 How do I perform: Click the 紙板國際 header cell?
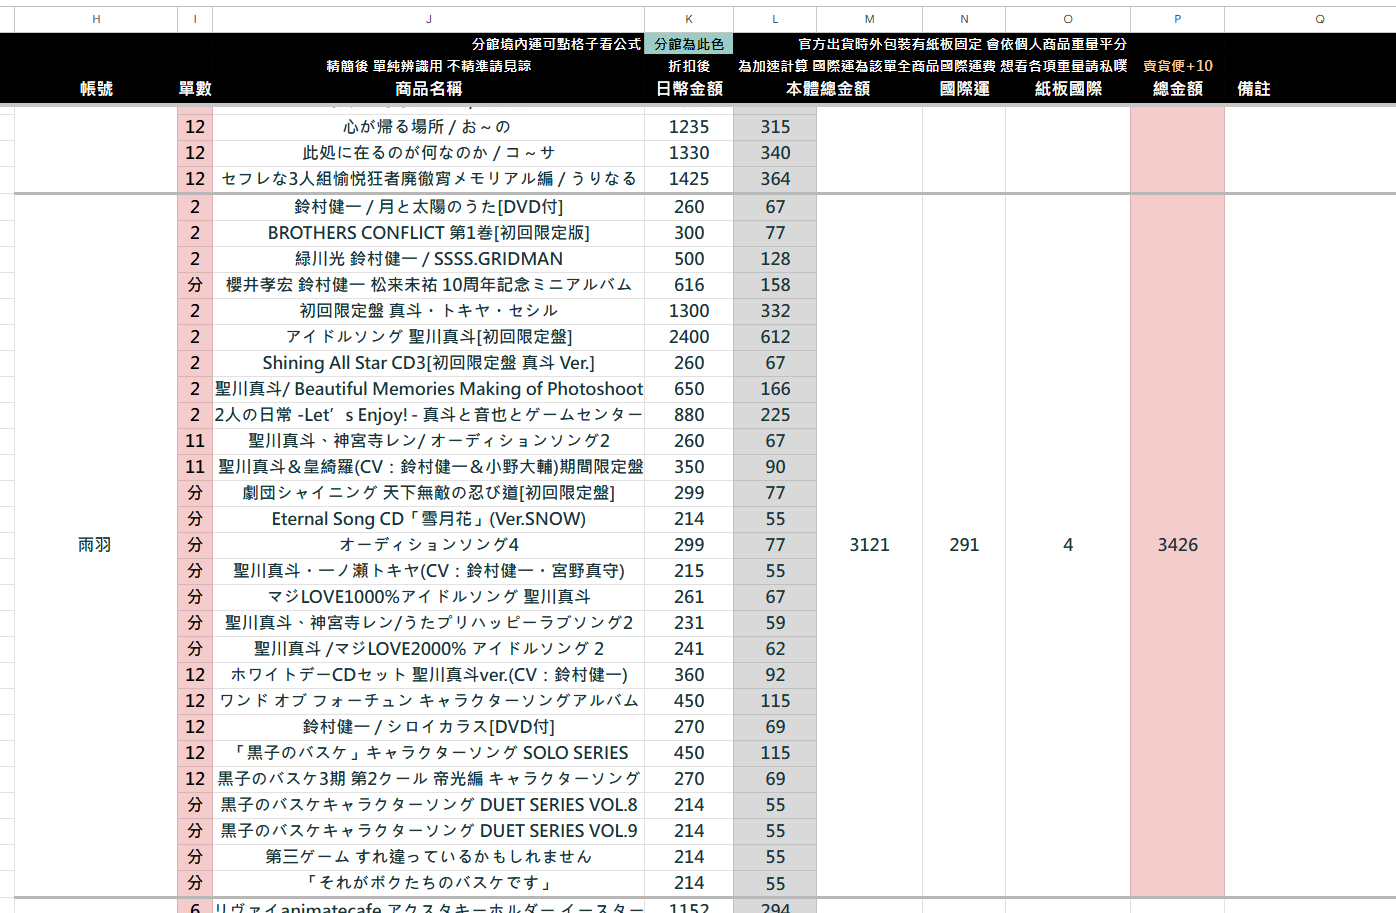pos(1068,89)
